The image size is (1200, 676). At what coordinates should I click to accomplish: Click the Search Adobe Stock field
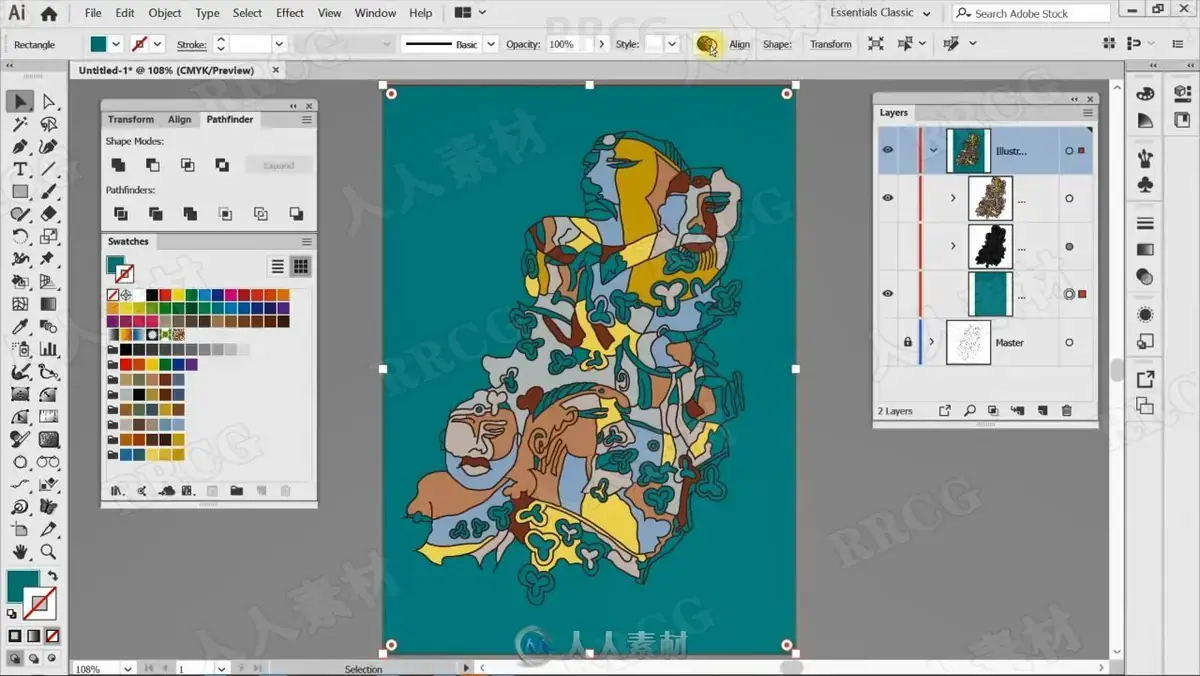click(x=1031, y=13)
